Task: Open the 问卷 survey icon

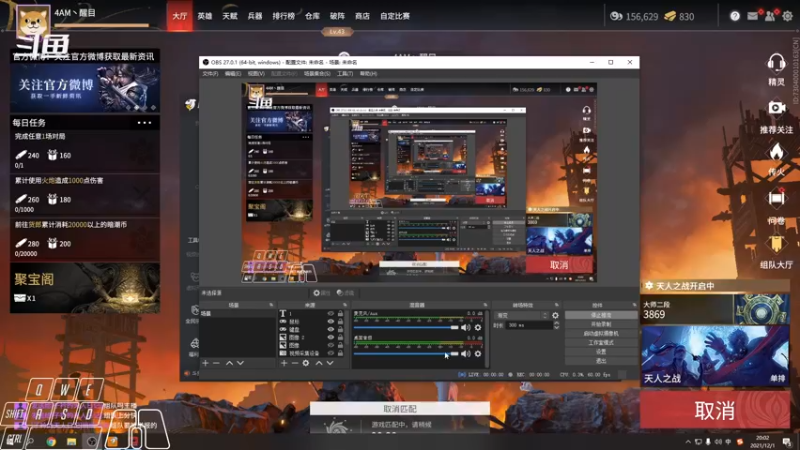Action: [x=776, y=198]
